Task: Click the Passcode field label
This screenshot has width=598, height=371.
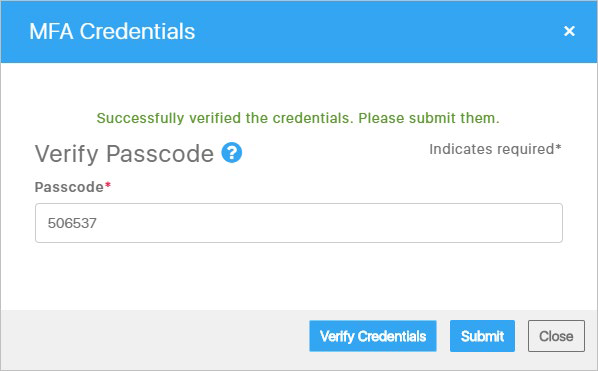Action: 69,187
